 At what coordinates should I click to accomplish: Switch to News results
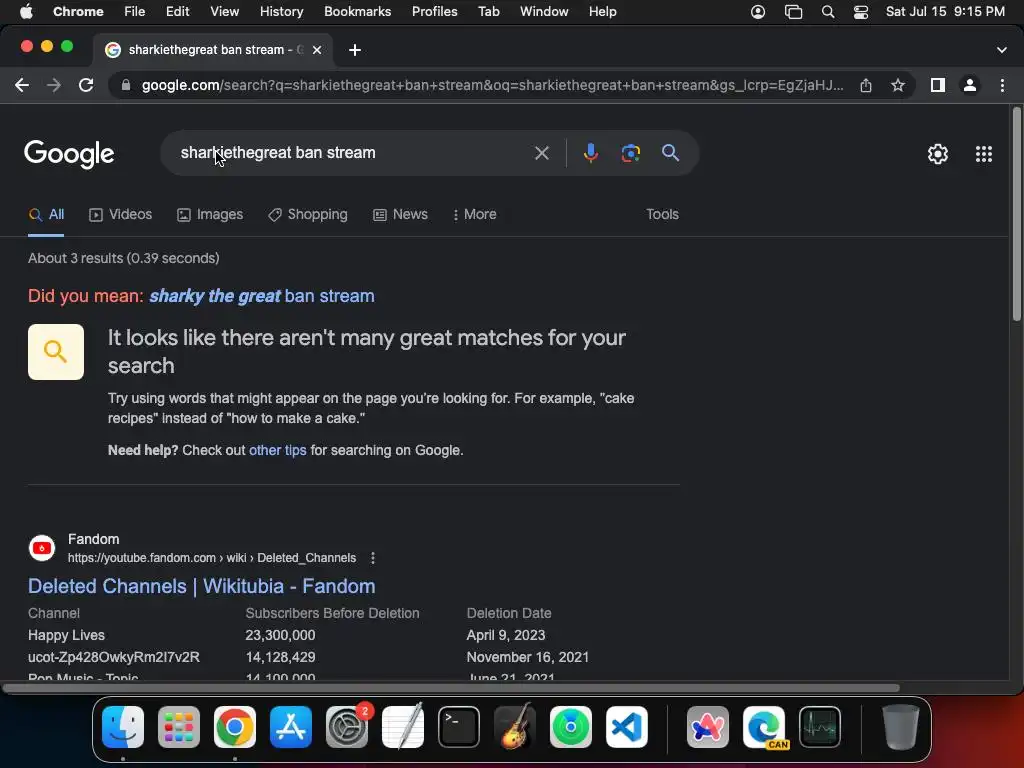click(400, 215)
